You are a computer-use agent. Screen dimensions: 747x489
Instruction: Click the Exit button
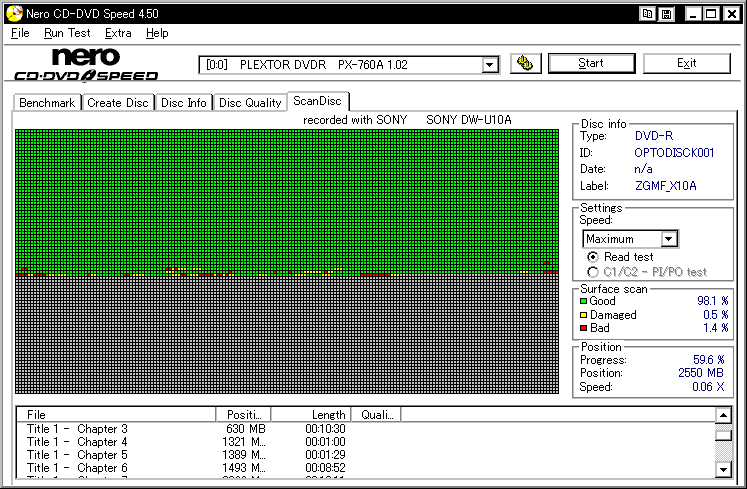tap(686, 63)
